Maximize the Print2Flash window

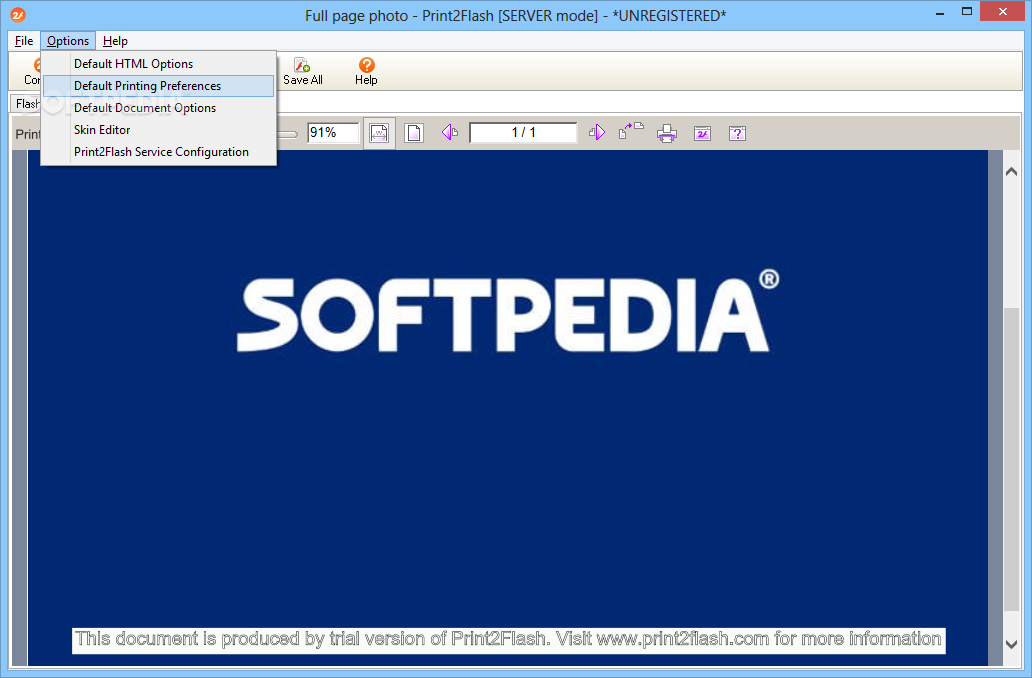[967, 12]
